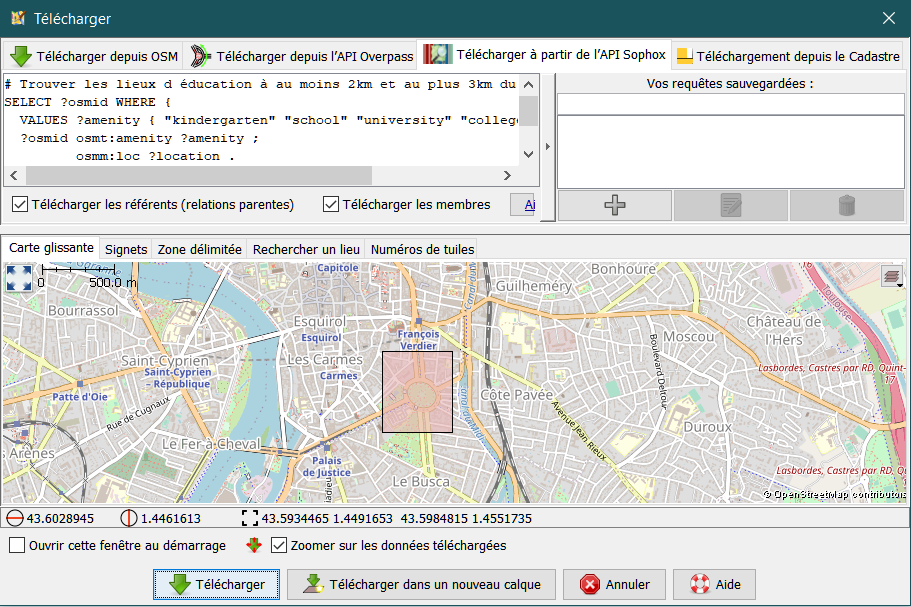Screen dimensions: 911x607
Task: Select Télécharger à partir de l'API Sophox tab
Action: [x=544, y=55]
